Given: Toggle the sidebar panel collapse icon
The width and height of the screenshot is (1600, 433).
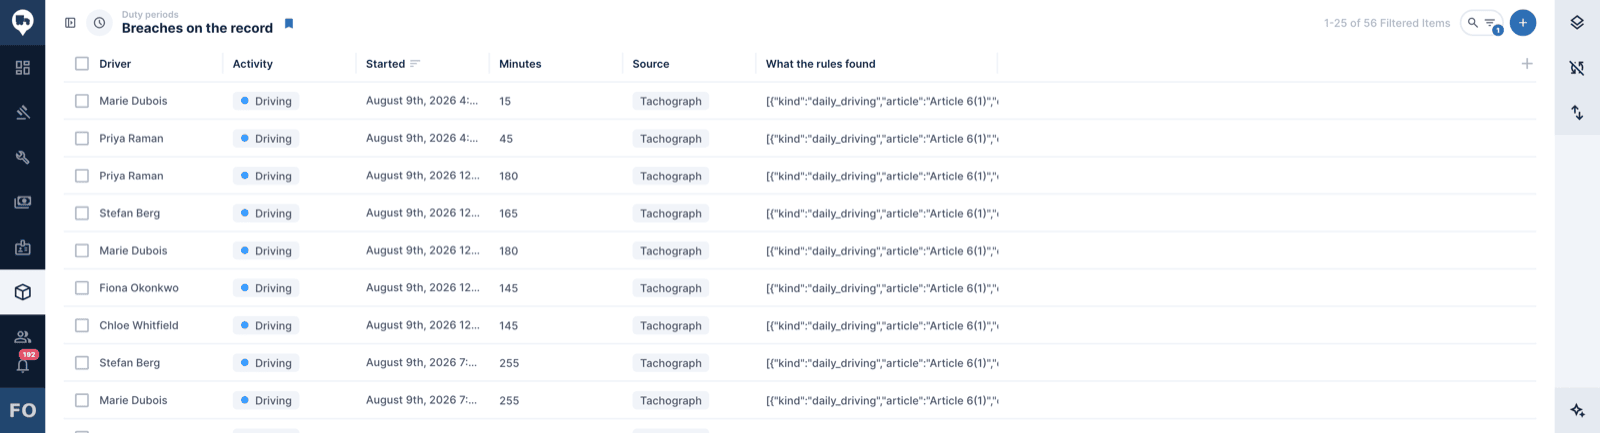Looking at the screenshot, I should [70, 22].
